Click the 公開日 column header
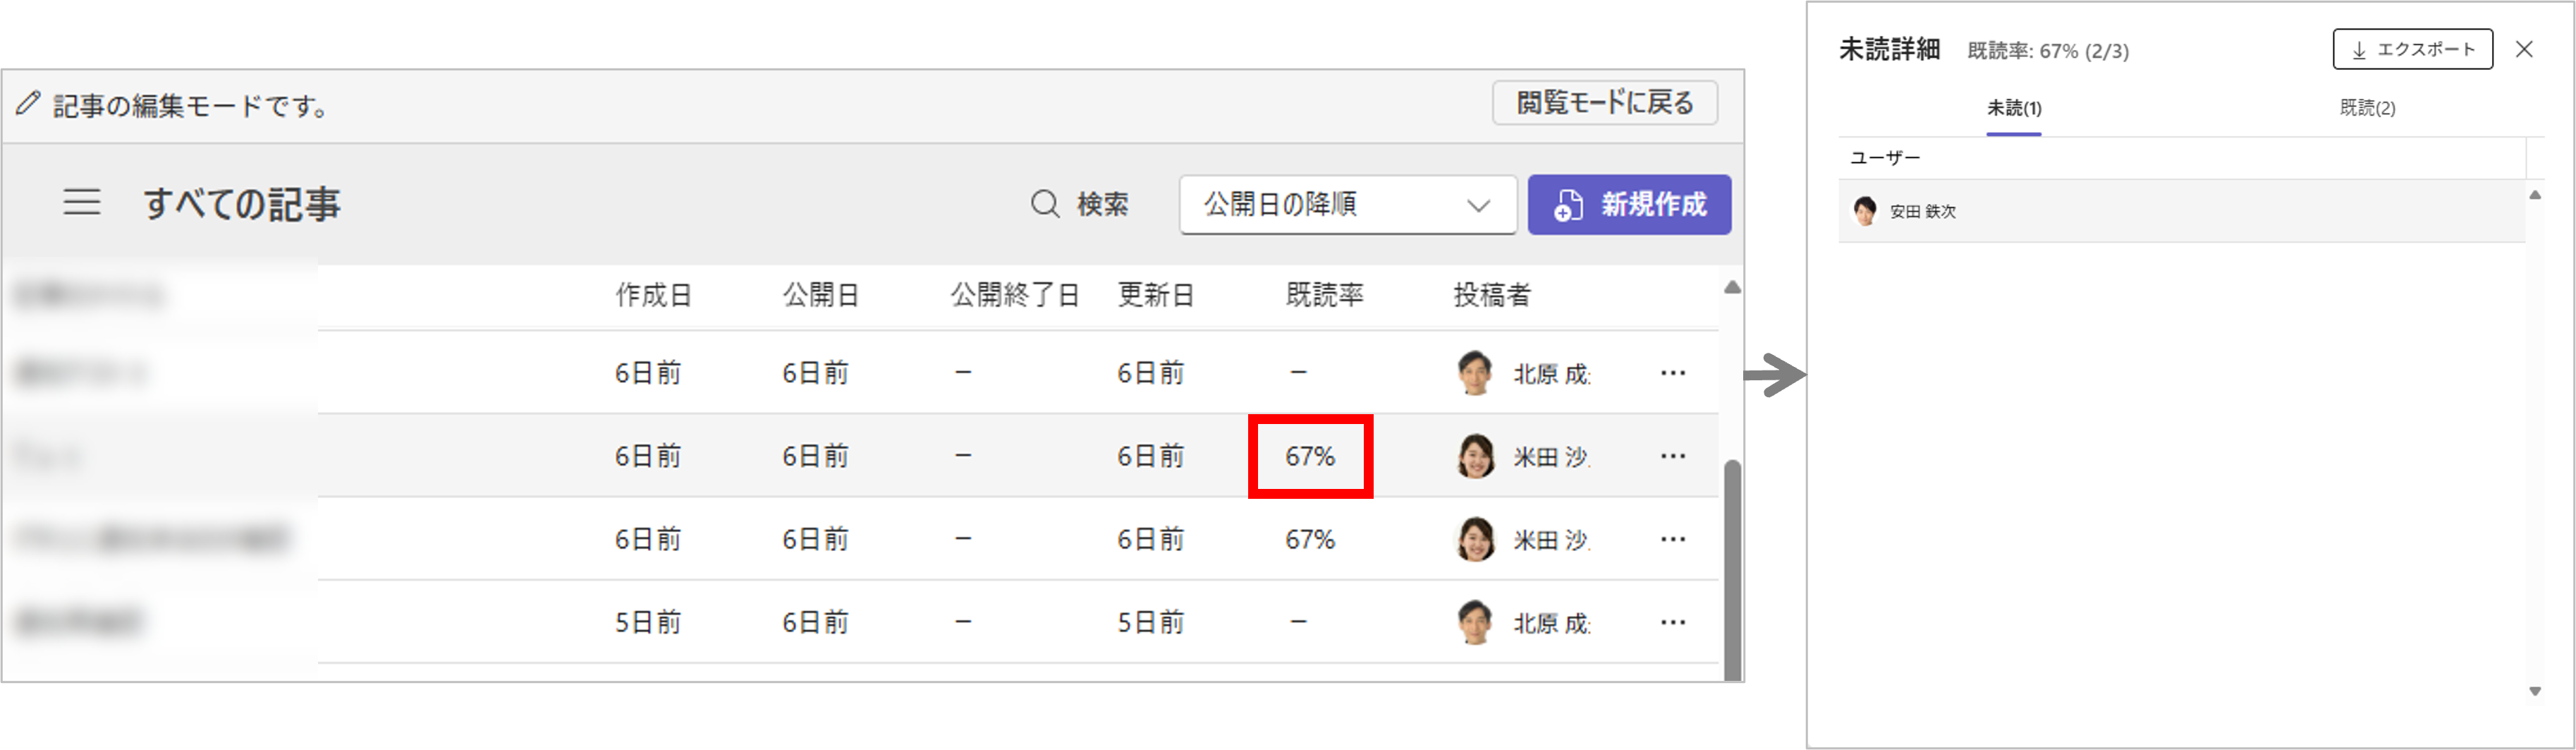2576x750 pixels. (820, 295)
